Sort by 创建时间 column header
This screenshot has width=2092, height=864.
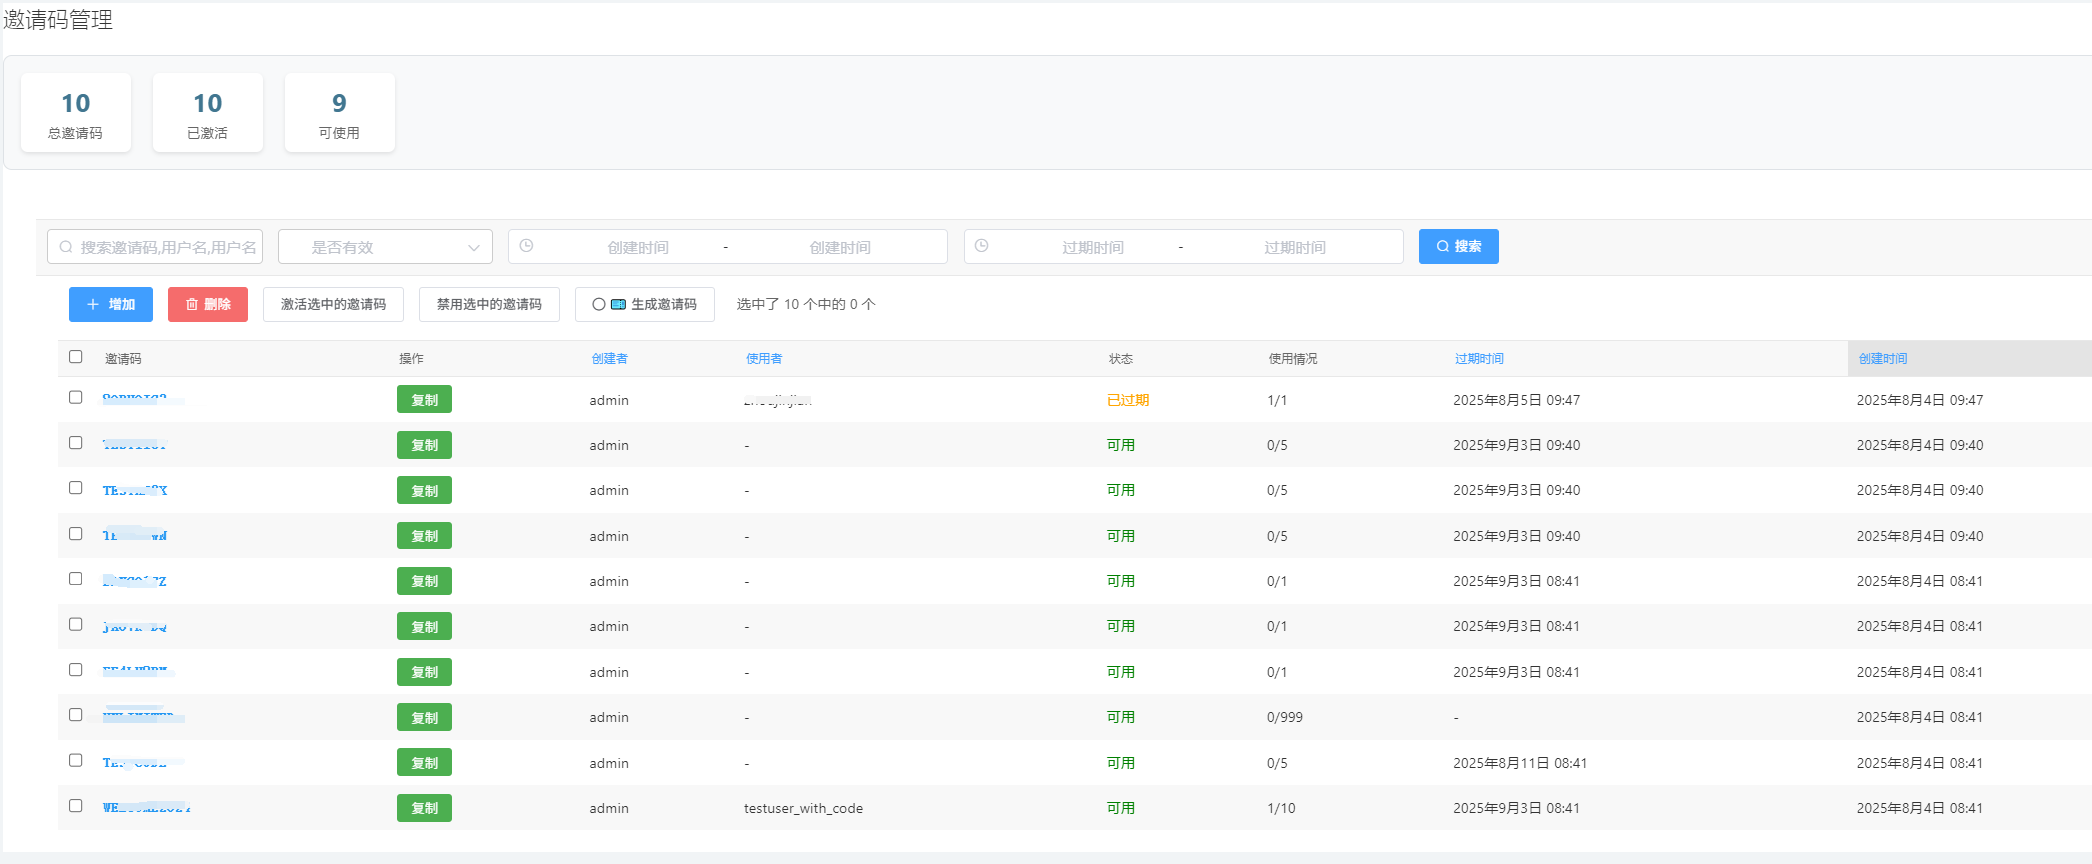coord(1883,359)
